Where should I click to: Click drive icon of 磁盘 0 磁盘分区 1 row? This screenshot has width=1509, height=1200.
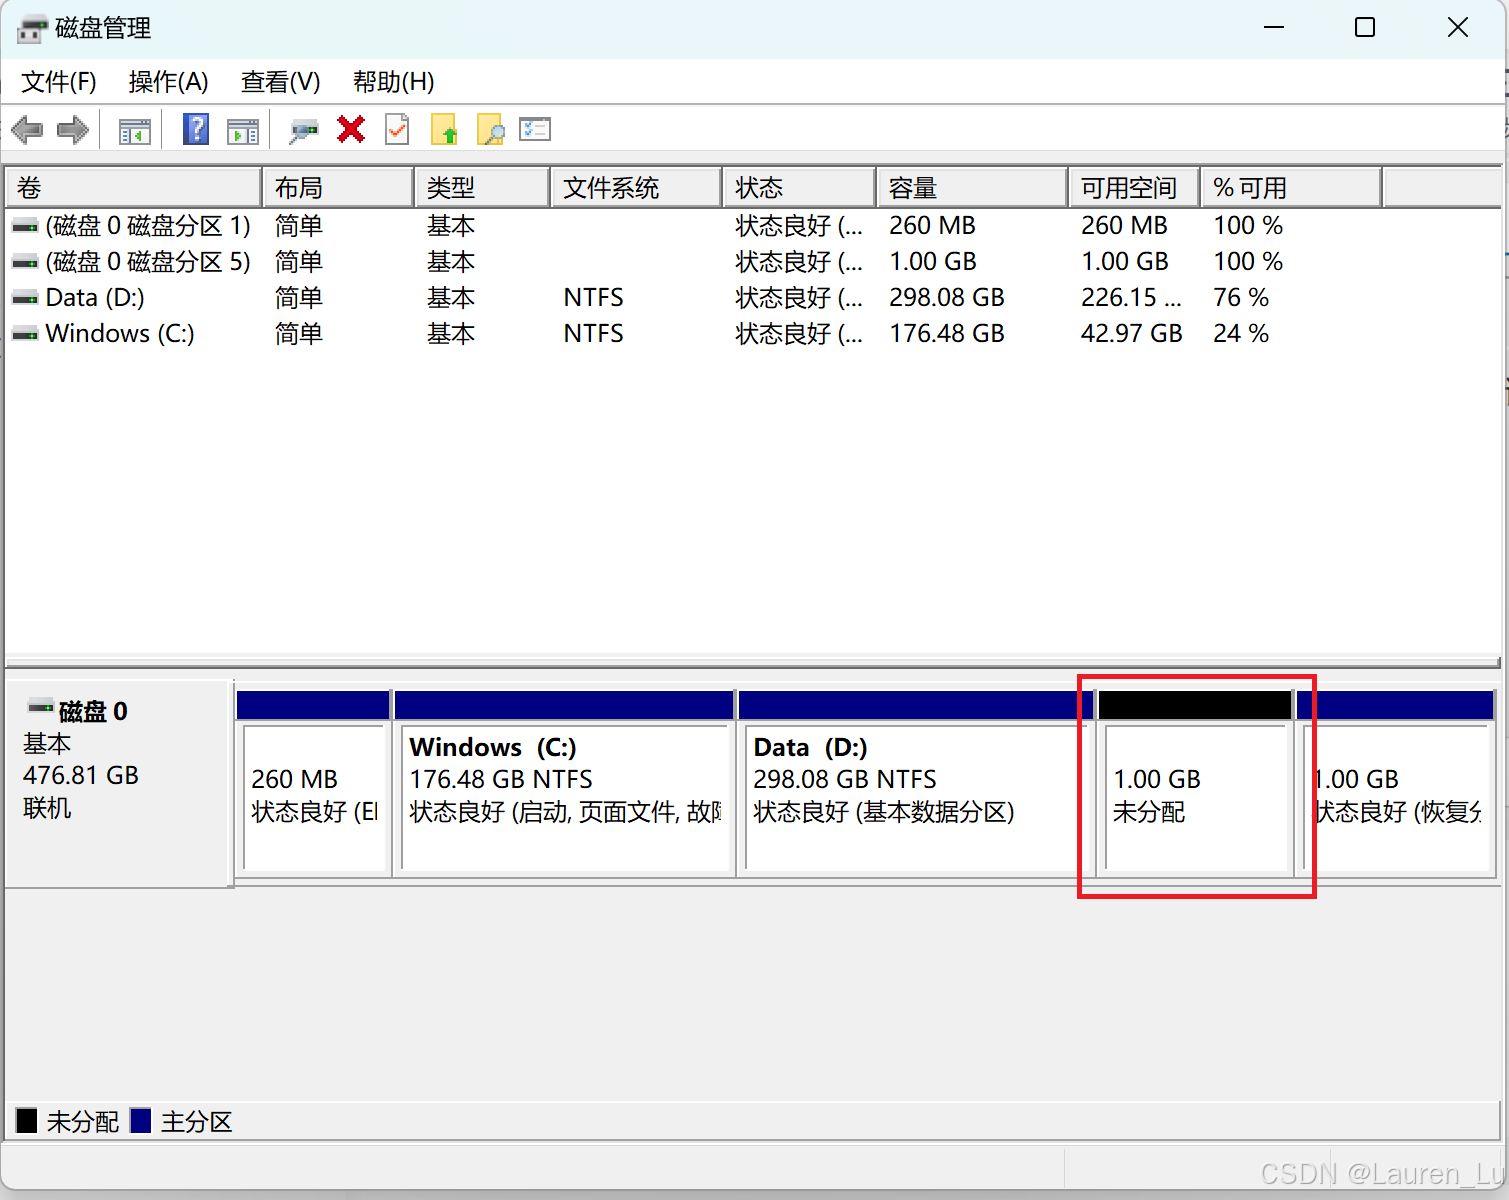coord(25,227)
